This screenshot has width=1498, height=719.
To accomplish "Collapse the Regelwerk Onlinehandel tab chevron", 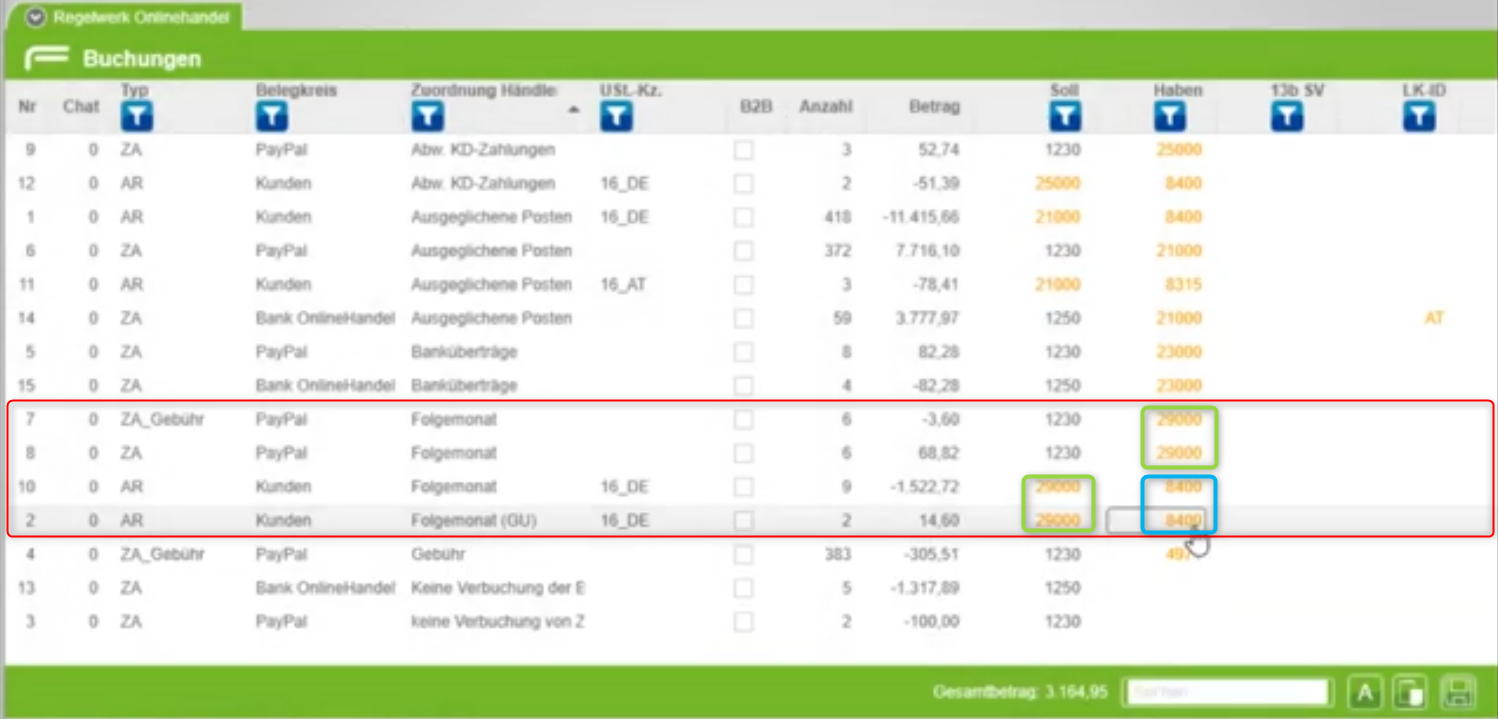I will click(x=36, y=18).
